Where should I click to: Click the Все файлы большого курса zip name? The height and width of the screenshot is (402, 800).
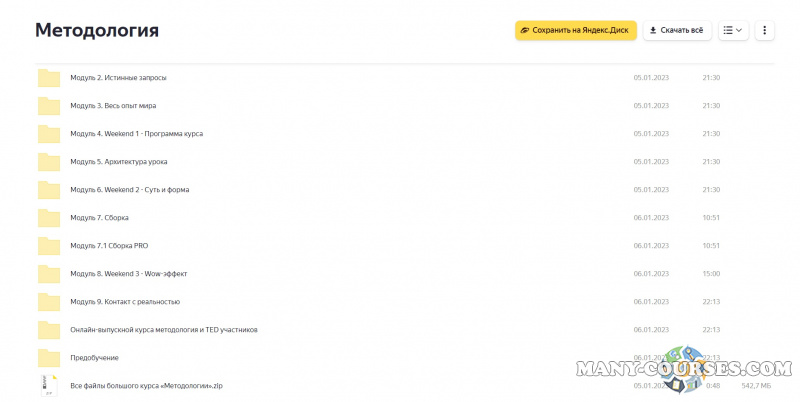(146, 385)
